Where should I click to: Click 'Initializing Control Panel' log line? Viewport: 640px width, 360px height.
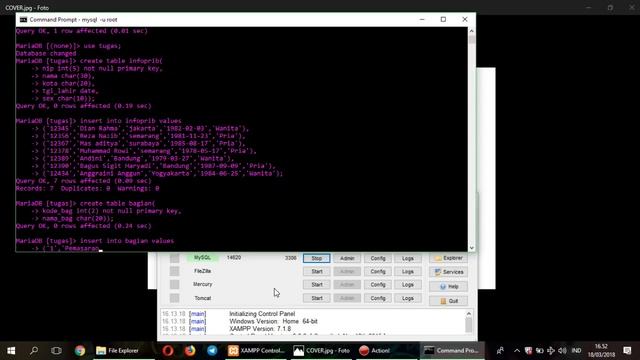262,314
